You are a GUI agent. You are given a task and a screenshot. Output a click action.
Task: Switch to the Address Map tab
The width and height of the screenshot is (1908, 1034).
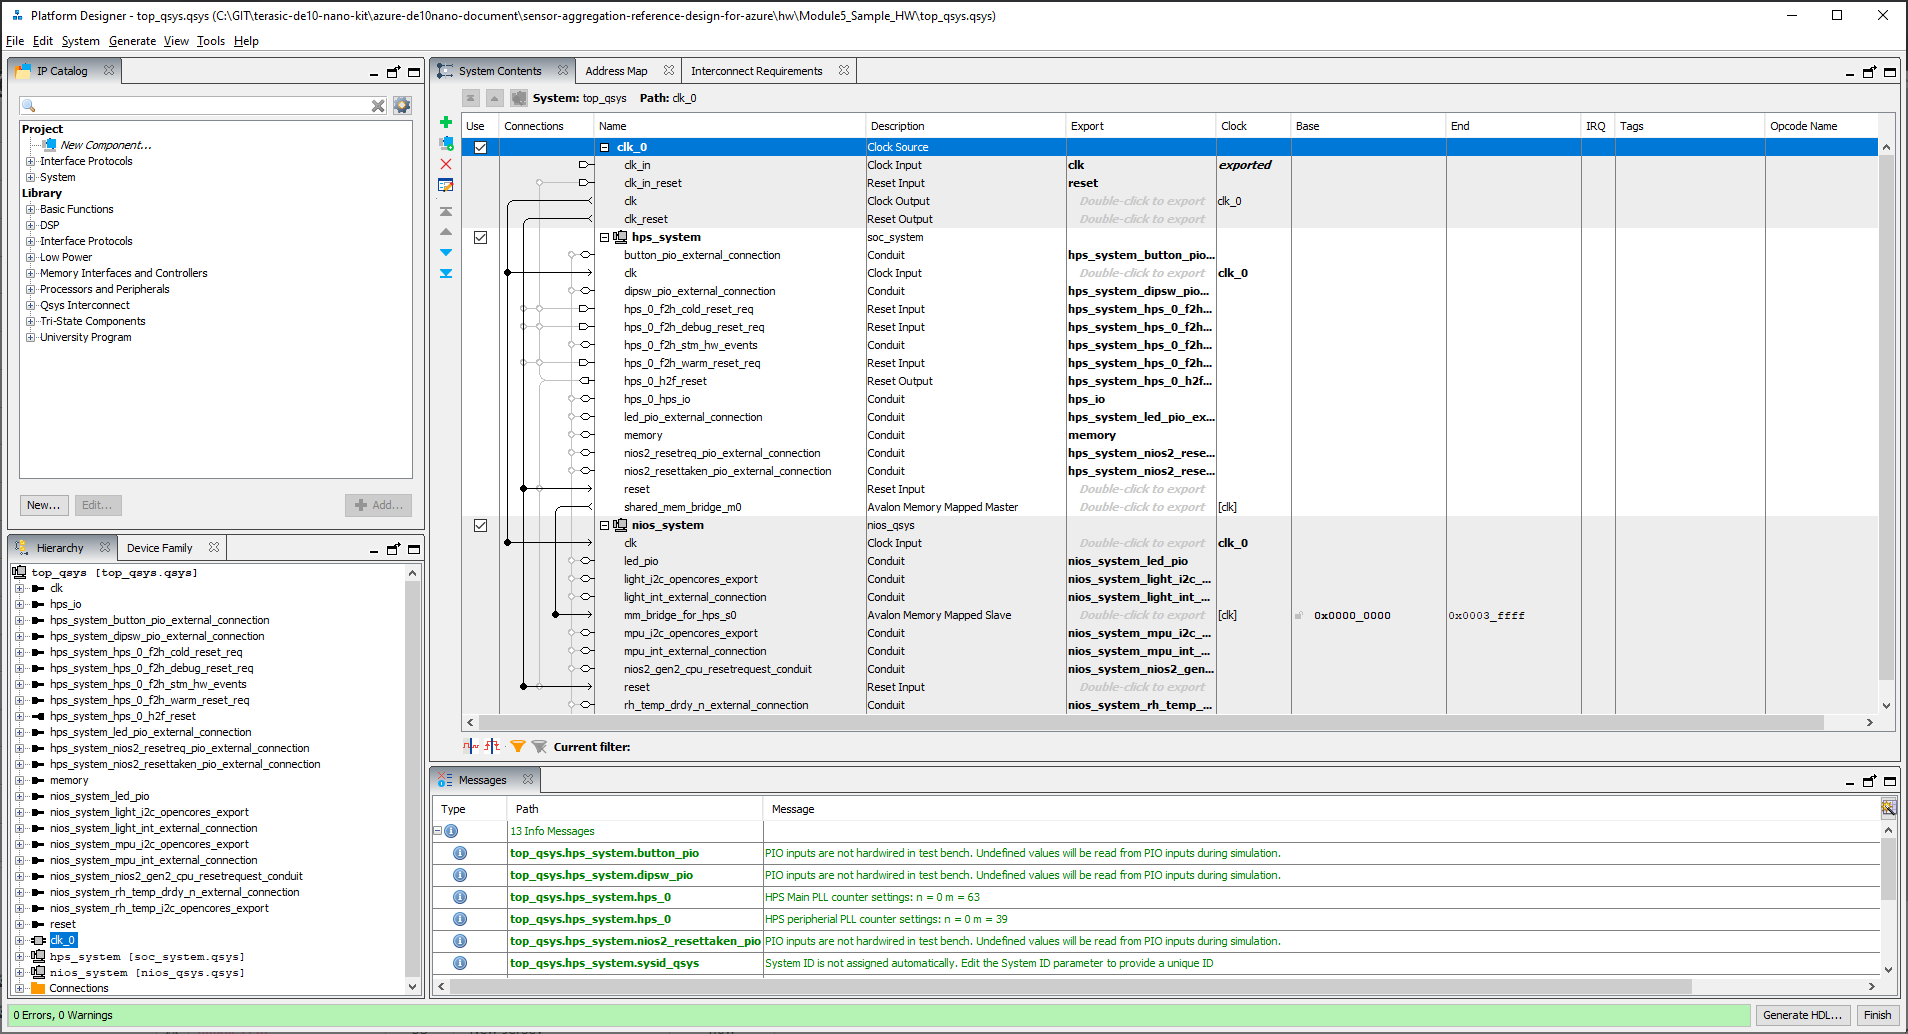click(616, 71)
